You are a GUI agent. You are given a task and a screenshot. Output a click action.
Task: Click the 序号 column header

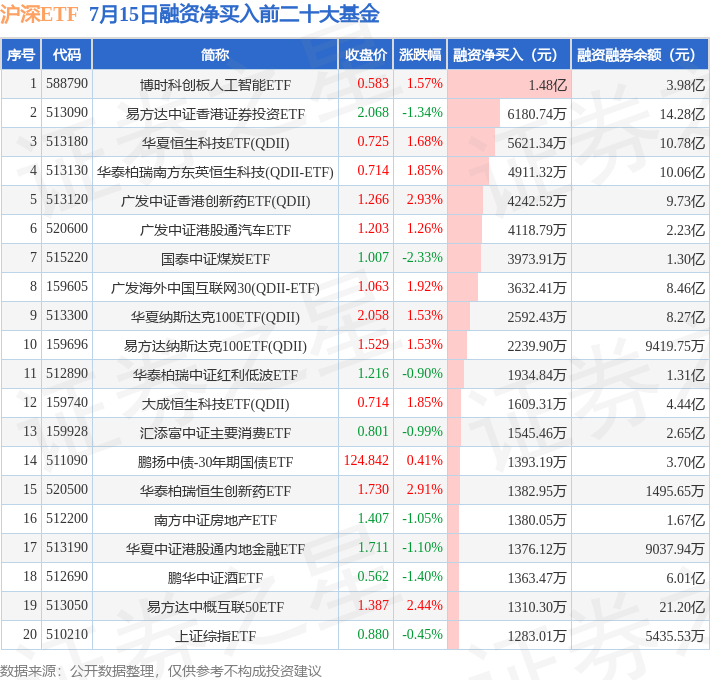[21, 55]
